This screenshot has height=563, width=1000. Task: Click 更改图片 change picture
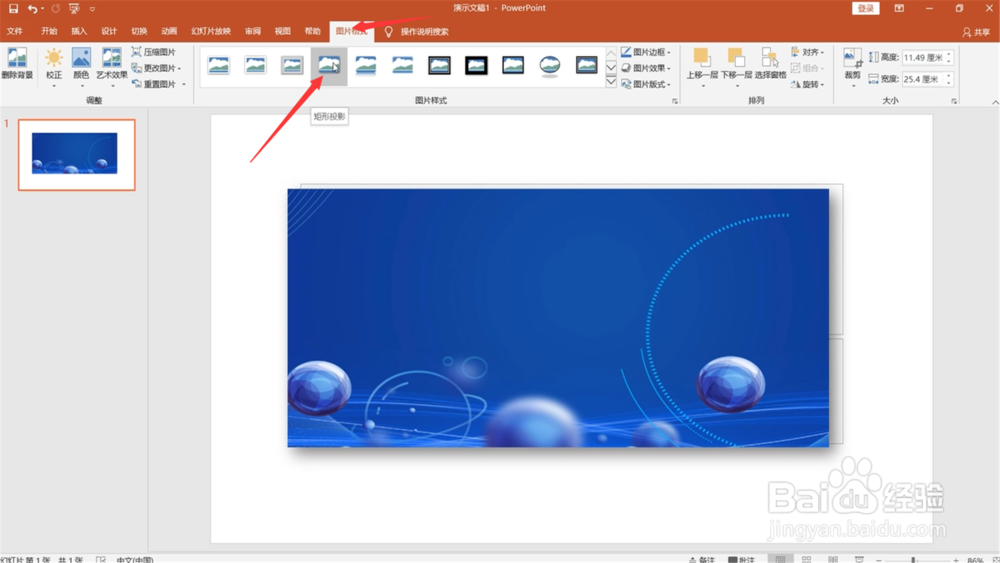154,68
